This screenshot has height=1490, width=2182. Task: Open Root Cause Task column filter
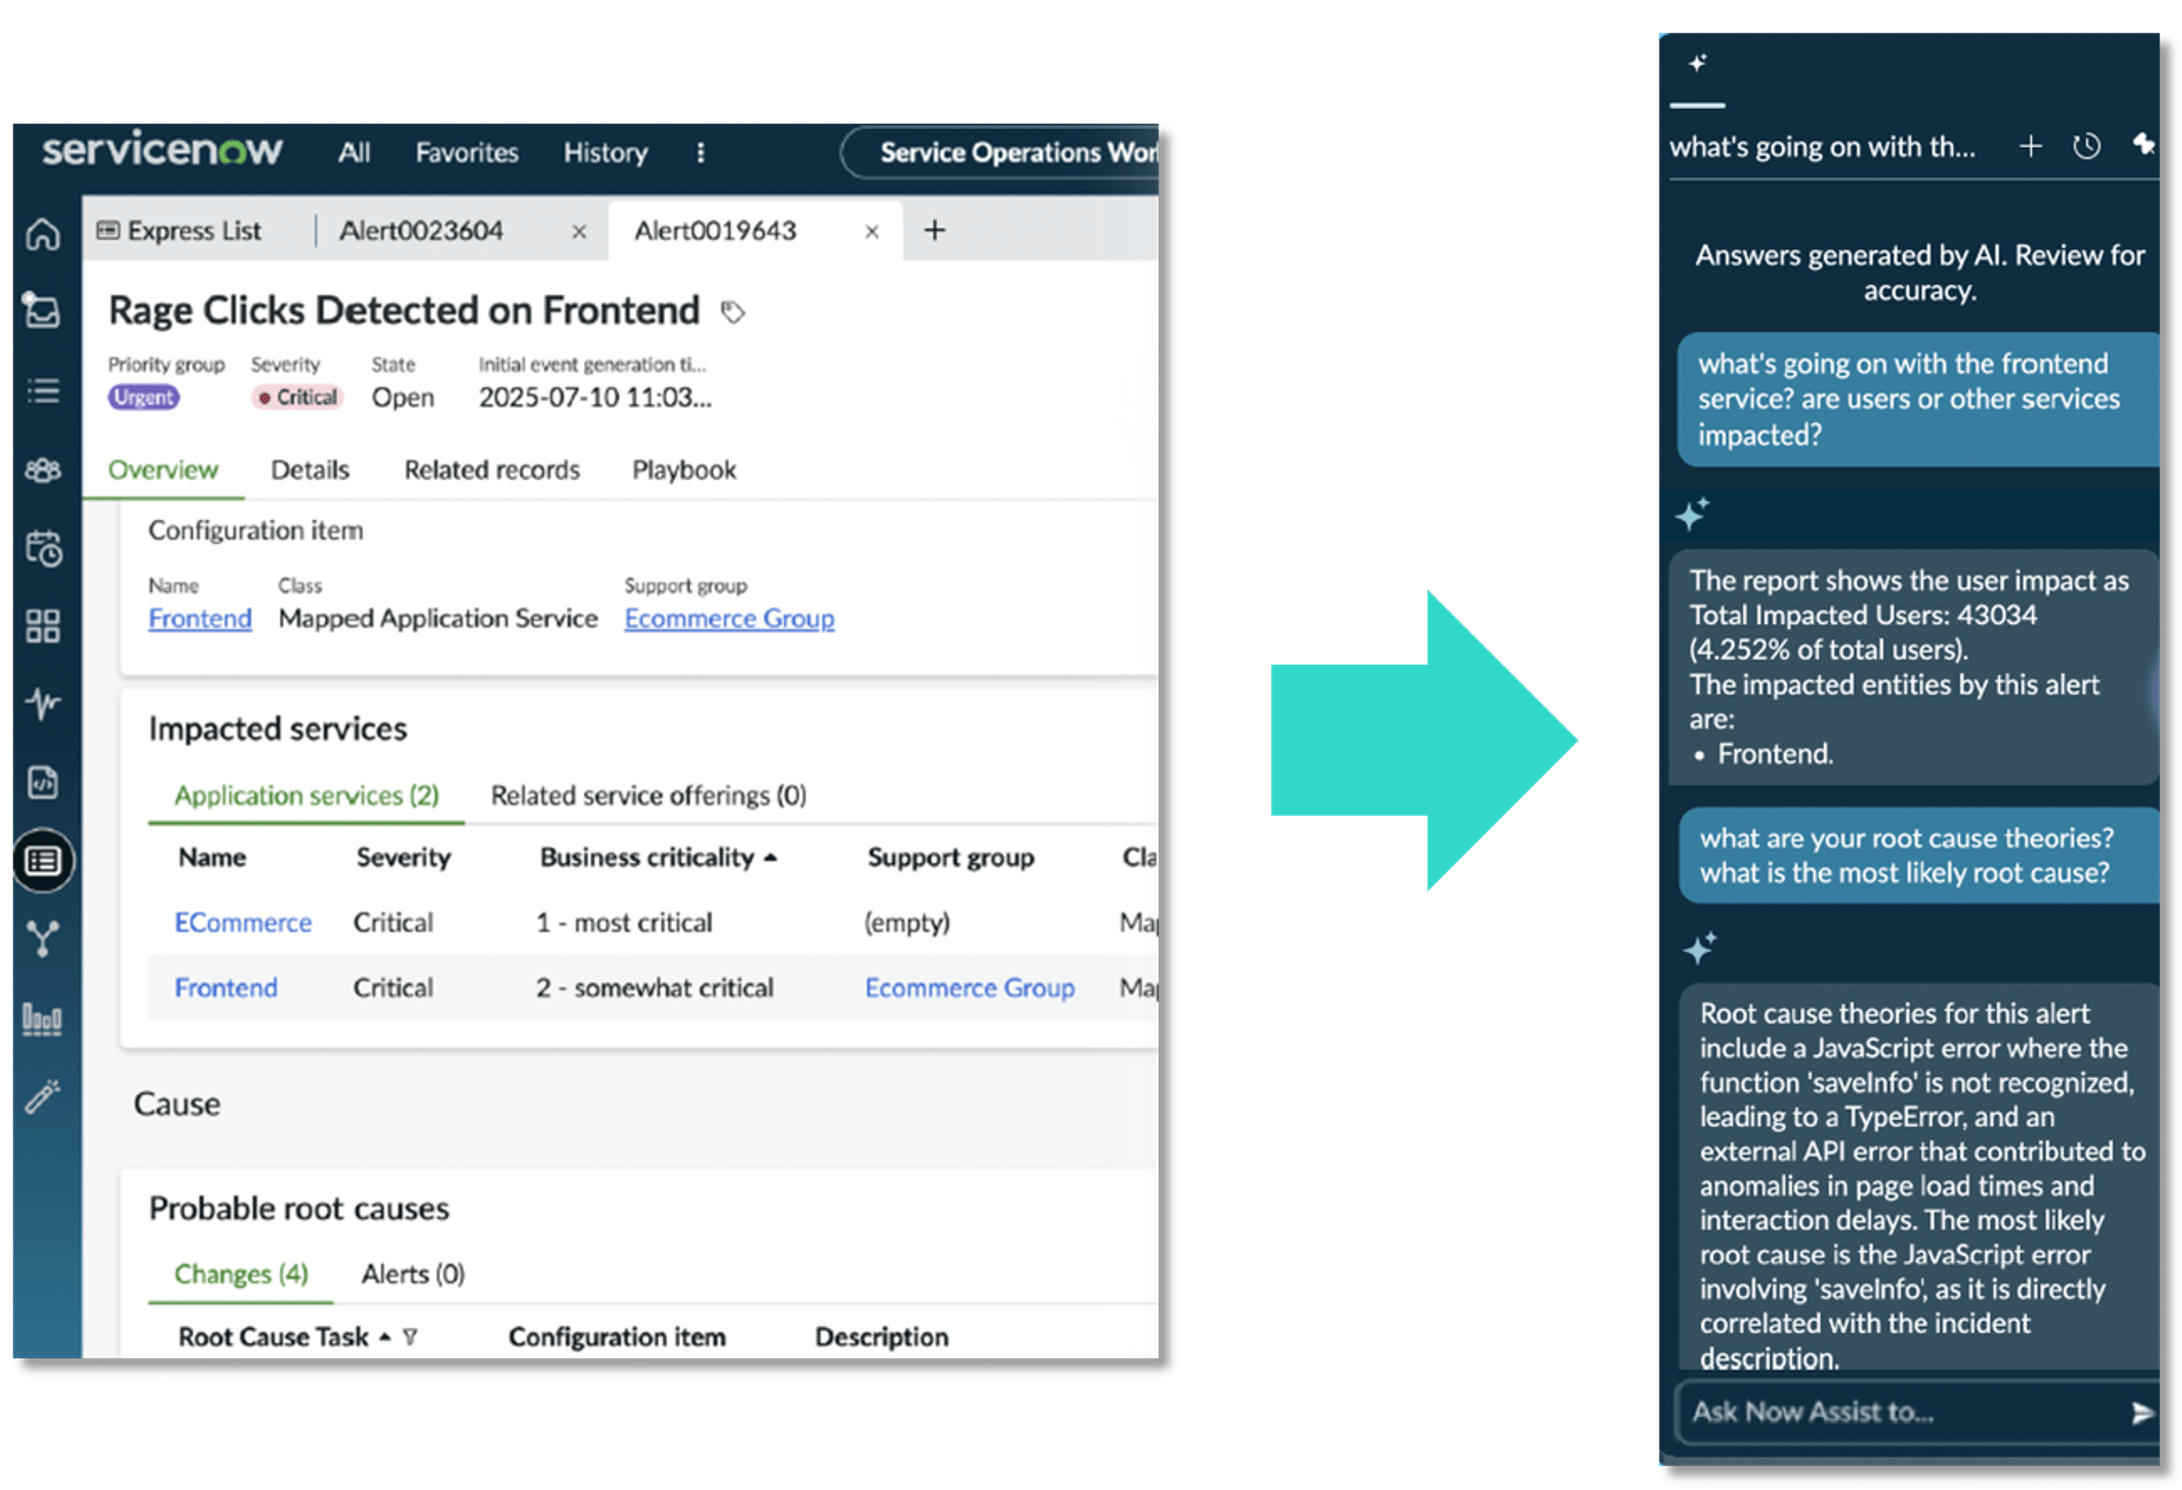pyautogui.click(x=410, y=1336)
